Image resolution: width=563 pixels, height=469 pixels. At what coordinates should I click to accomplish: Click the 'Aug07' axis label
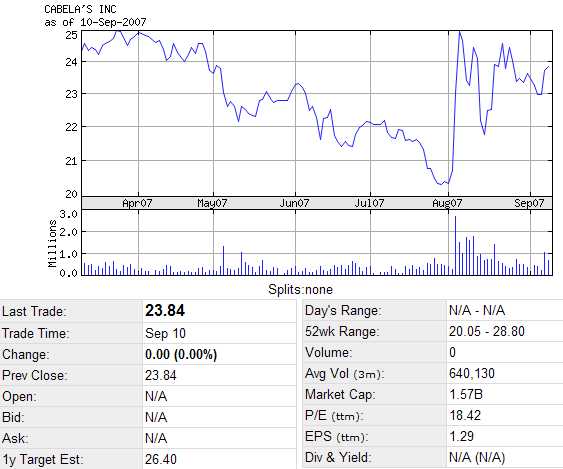(447, 203)
